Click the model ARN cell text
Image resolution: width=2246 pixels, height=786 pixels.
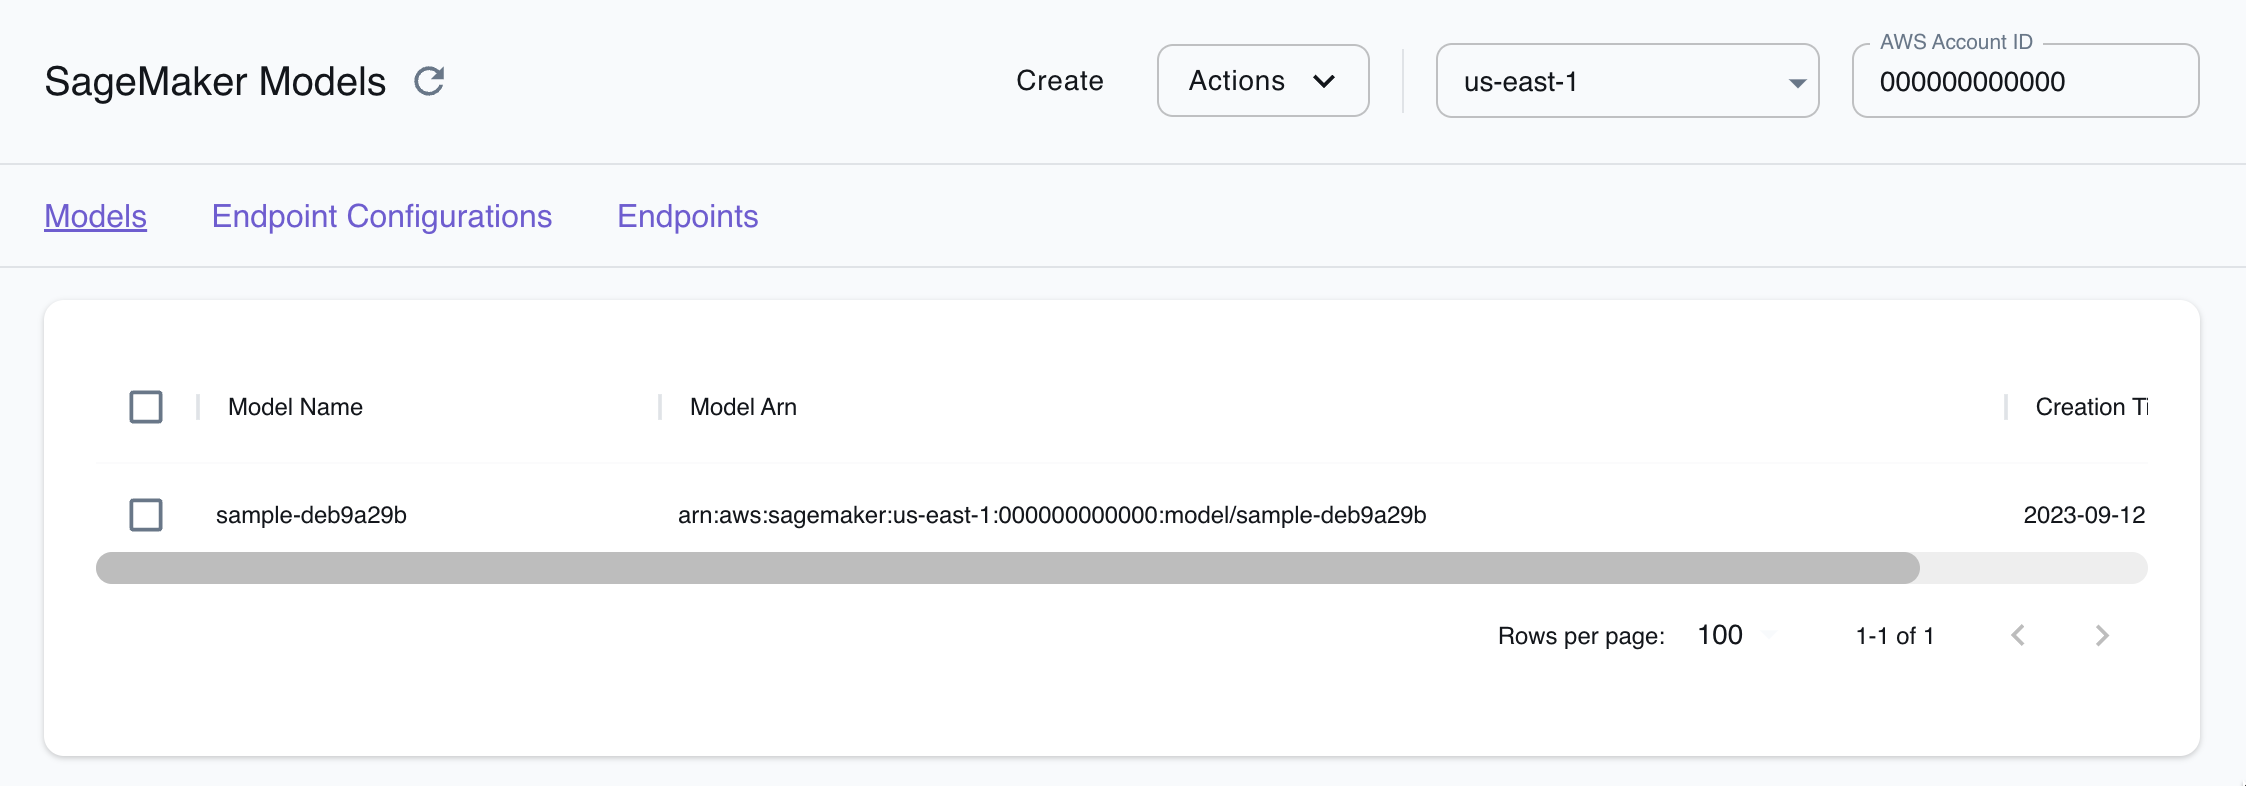(1051, 515)
